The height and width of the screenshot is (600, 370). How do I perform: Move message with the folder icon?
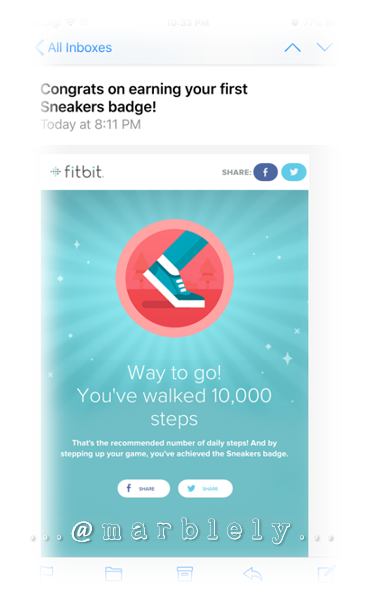pos(114,574)
